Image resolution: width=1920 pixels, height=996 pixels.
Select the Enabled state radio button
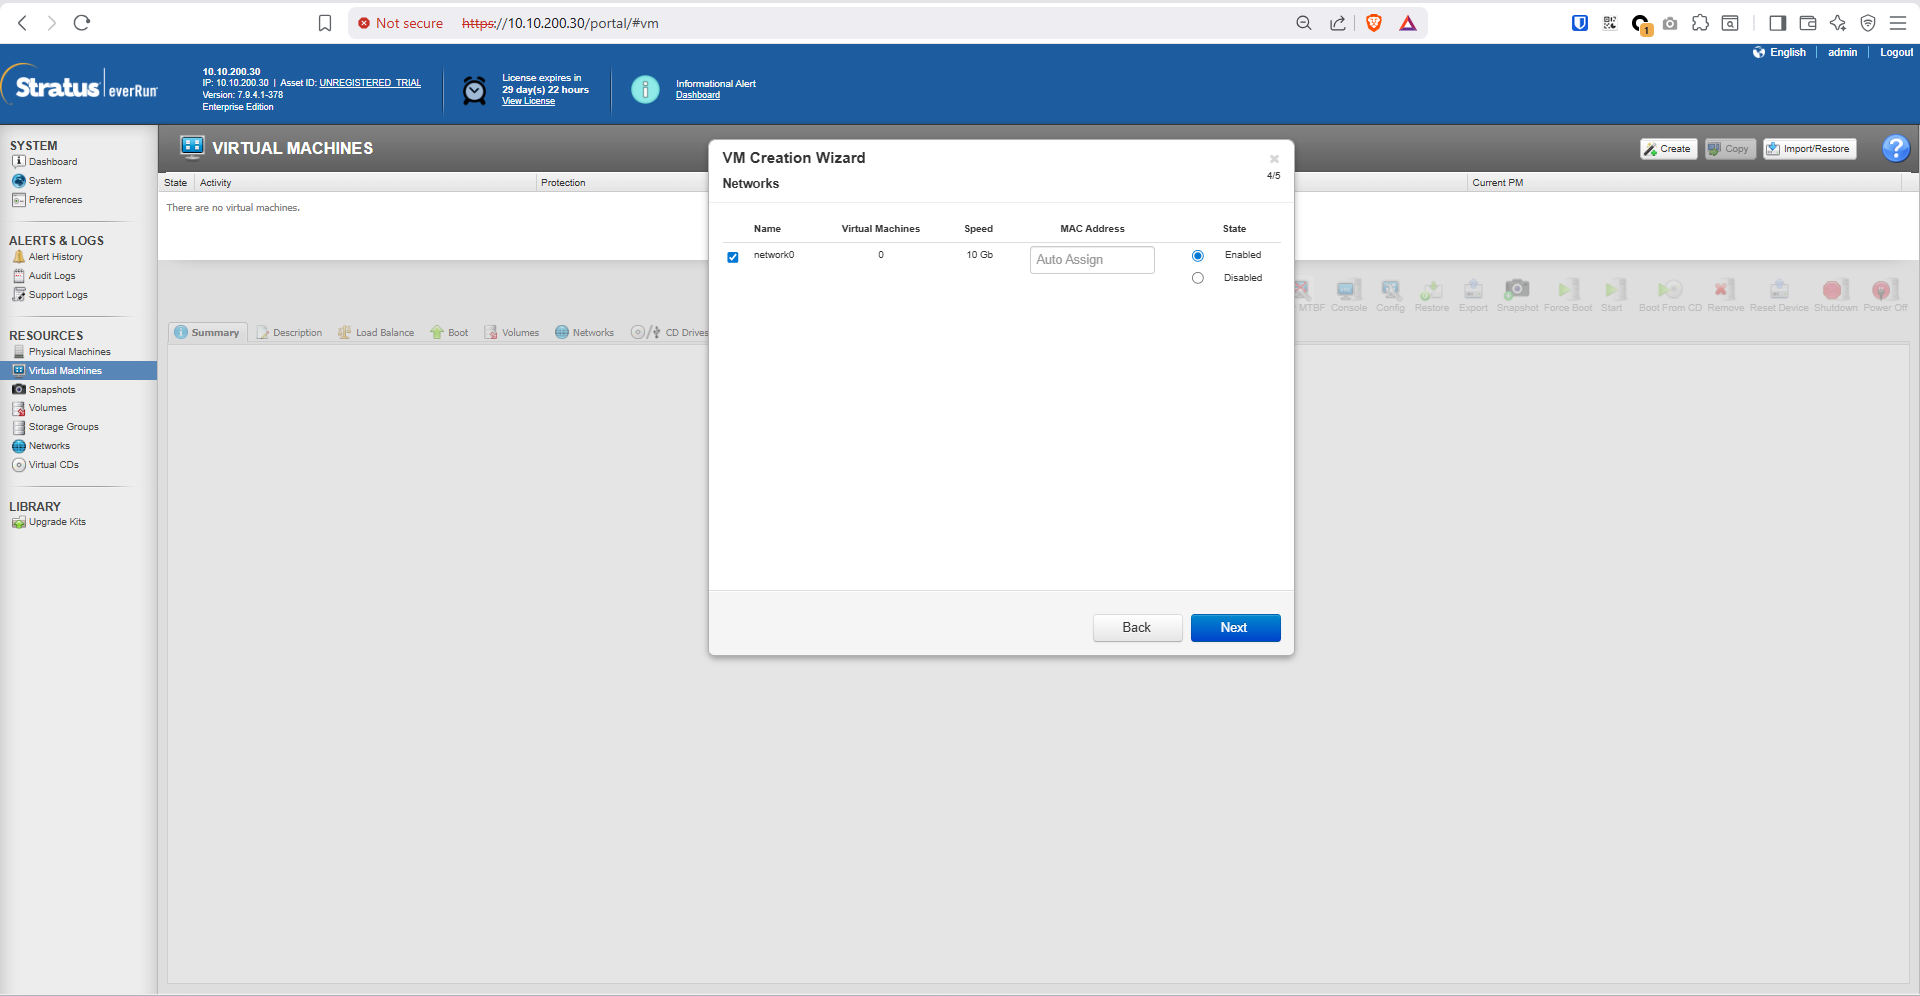1197,256
